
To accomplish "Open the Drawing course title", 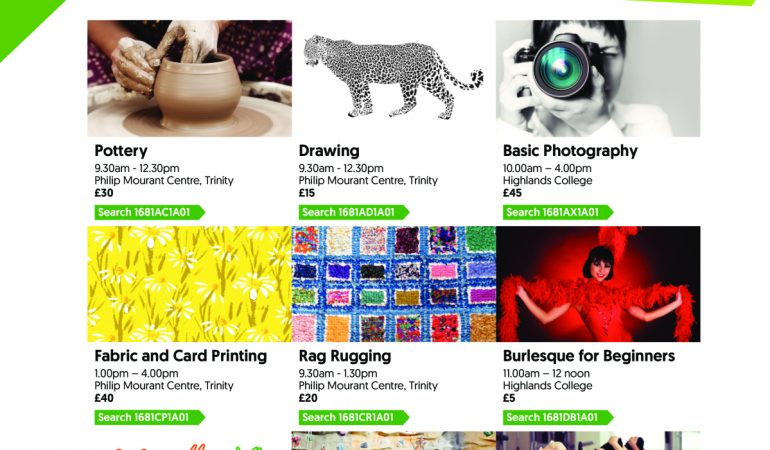I will pyautogui.click(x=329, y=151).
